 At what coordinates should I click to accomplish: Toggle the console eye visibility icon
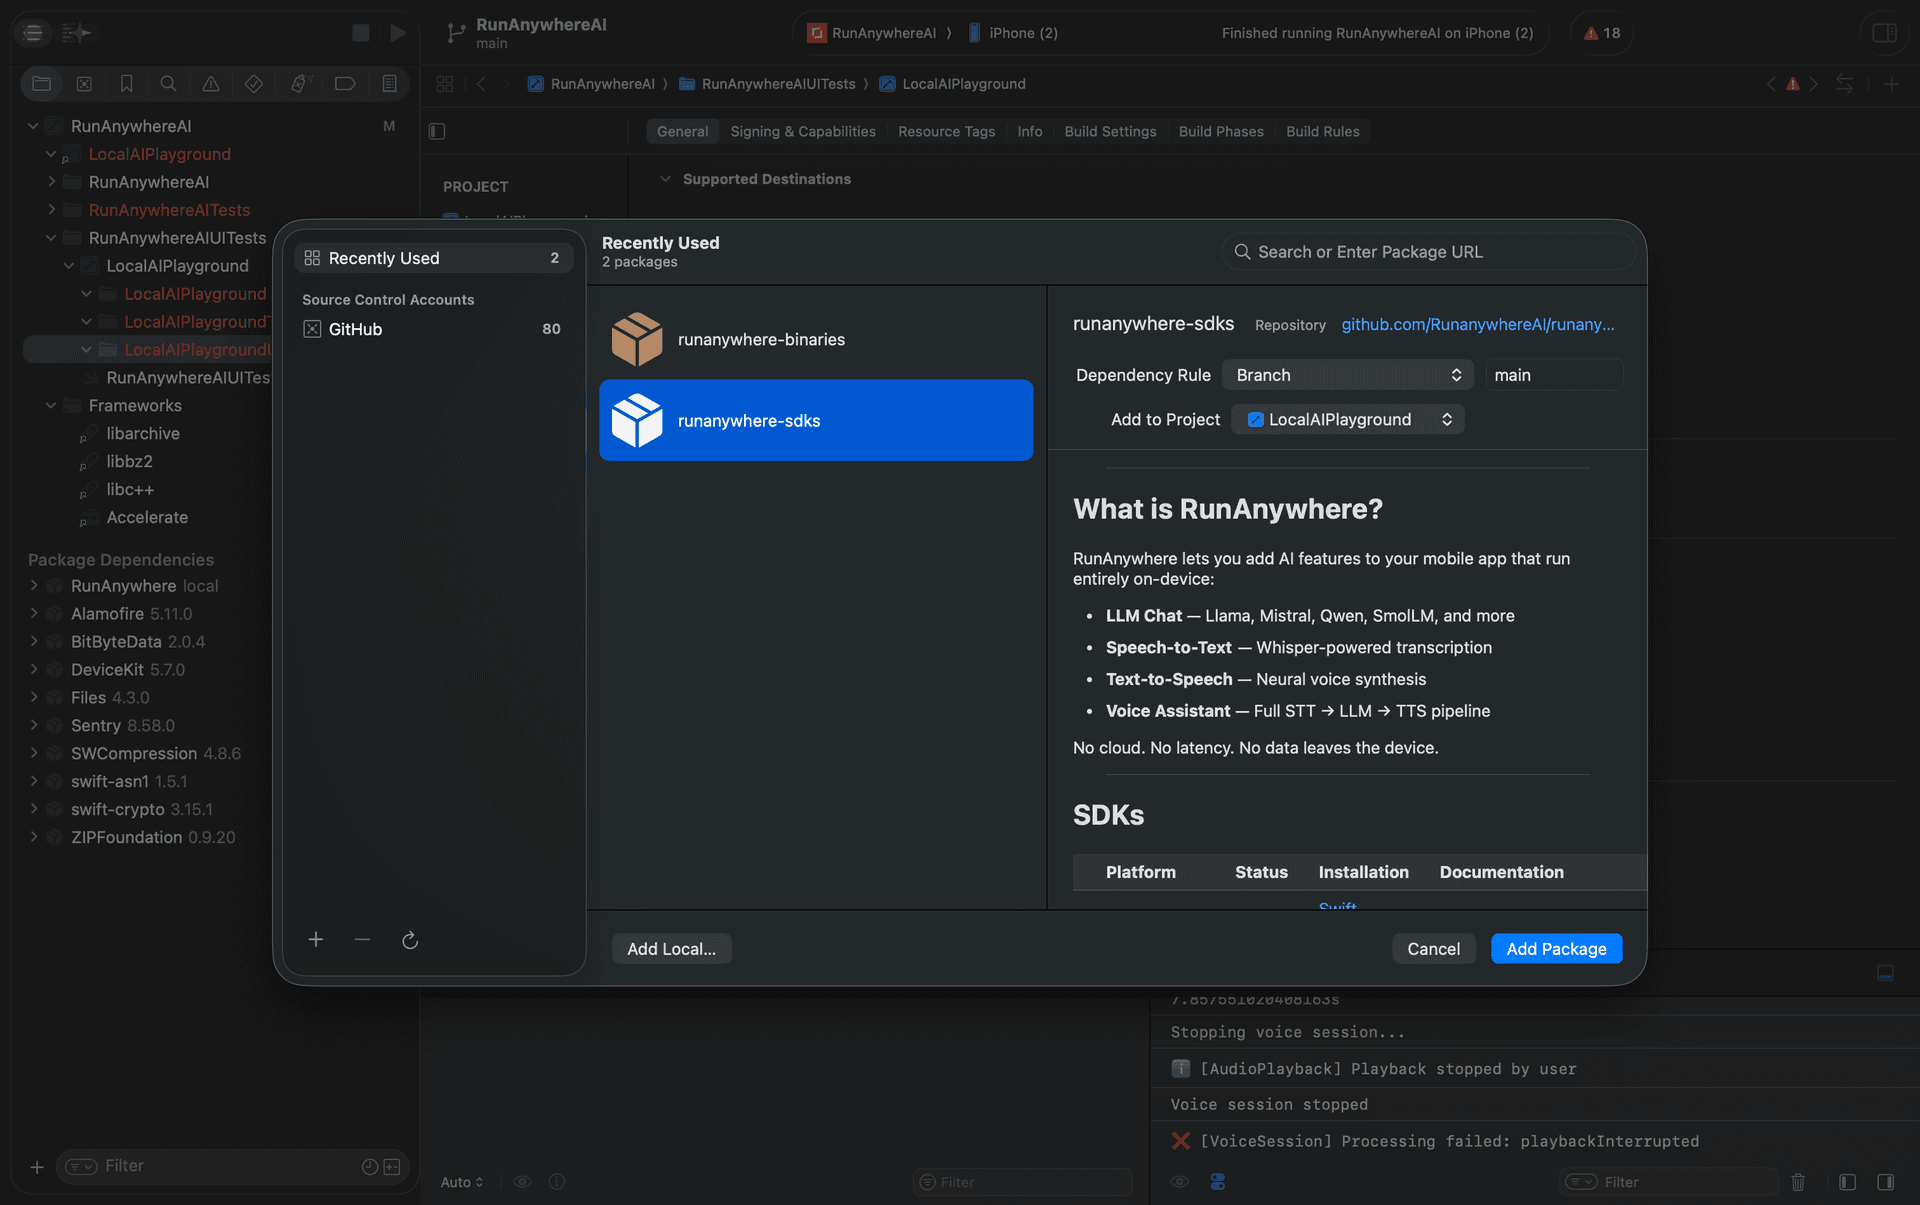pyautogui.click(x=1180, y=1182)
